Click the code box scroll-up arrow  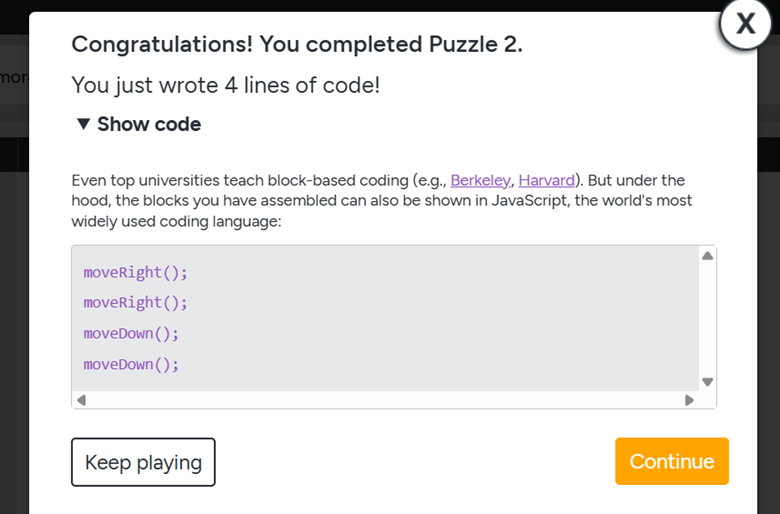coord(707,256)
